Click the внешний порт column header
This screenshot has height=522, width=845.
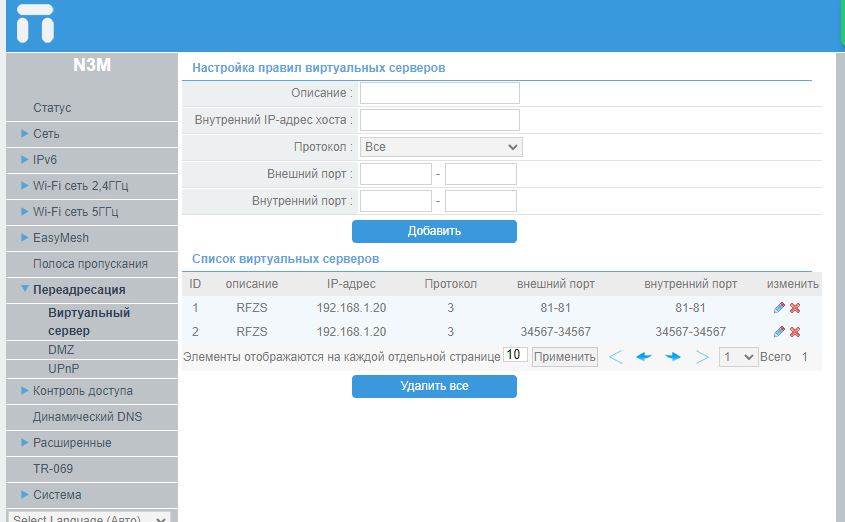(x=556, y=284)
